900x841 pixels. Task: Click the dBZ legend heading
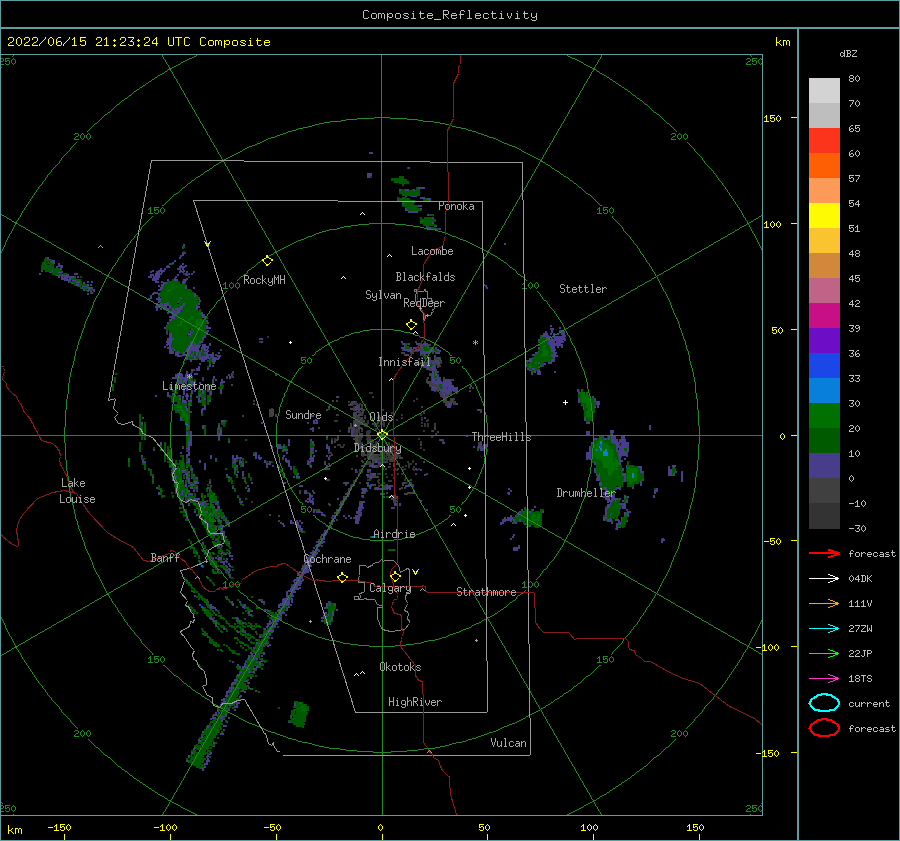[848, 53]
